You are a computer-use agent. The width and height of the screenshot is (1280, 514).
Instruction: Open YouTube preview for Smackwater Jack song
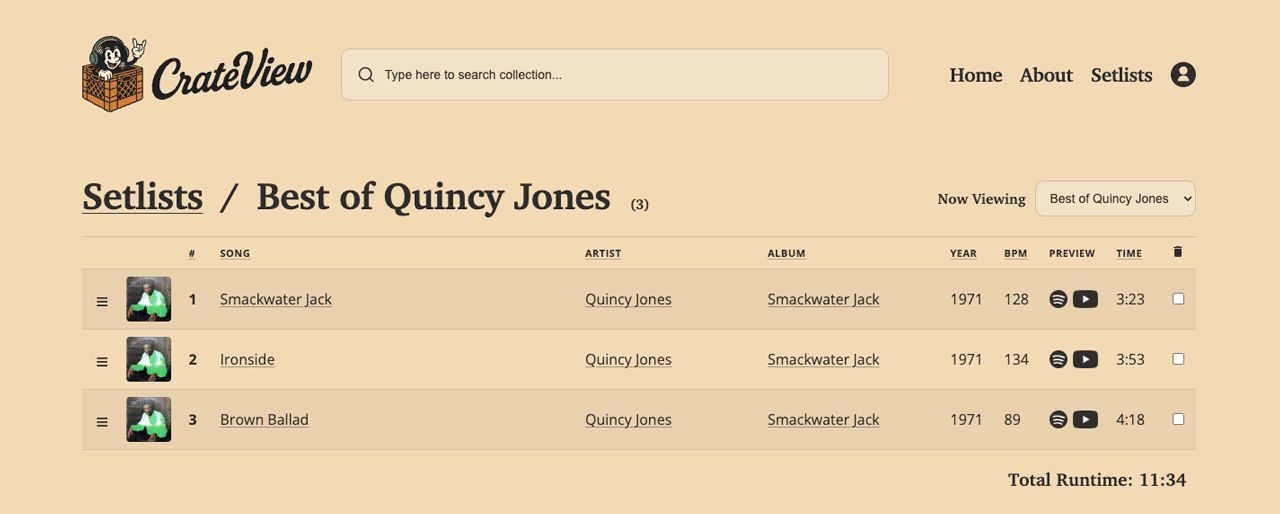(1085, 299)
